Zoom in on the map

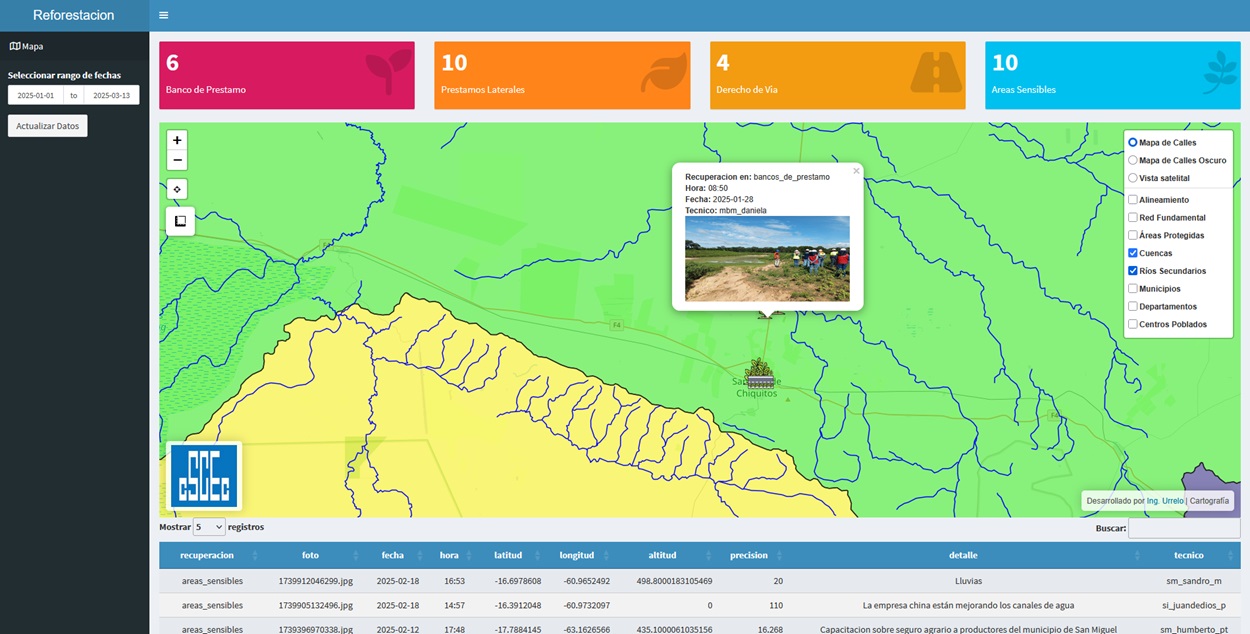(177, 141)
